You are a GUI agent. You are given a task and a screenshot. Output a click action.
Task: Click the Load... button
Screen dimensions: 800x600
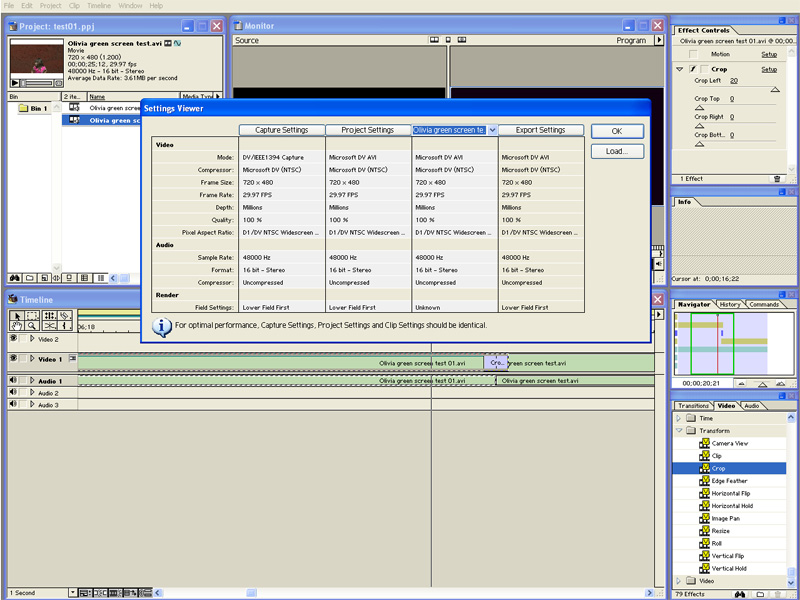pos(617,152)
